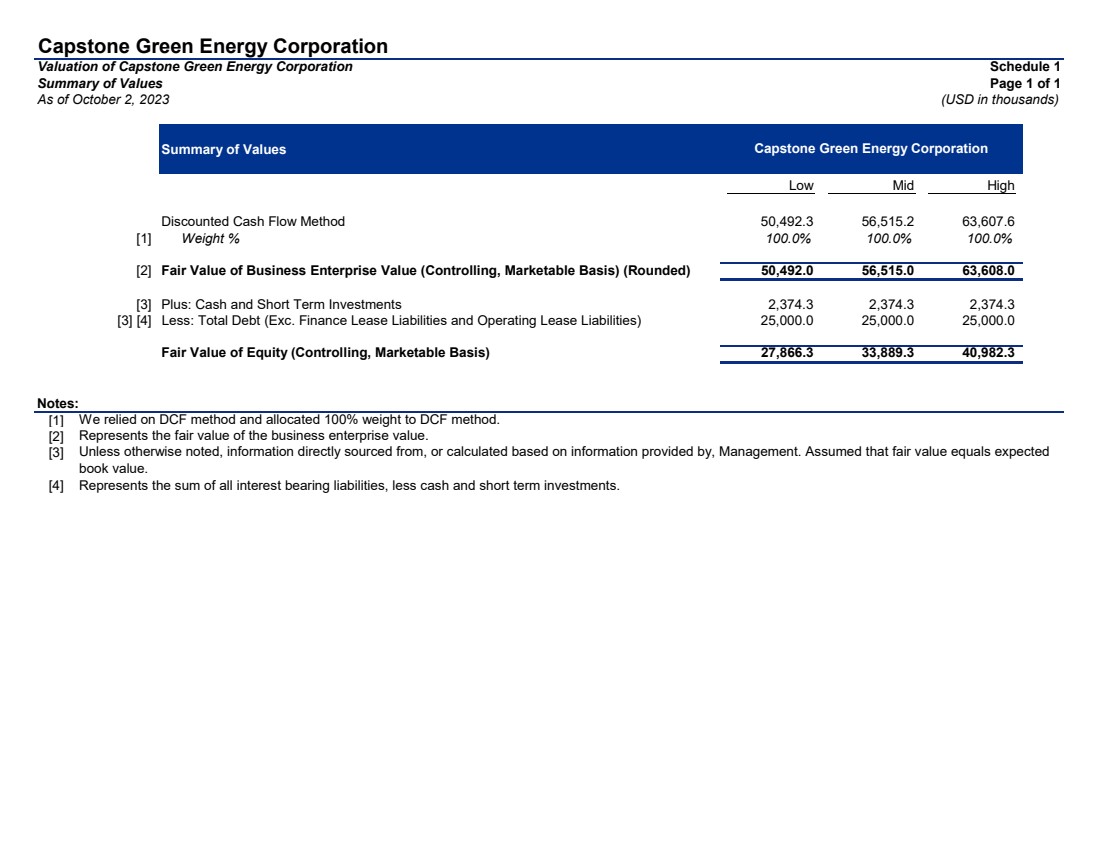Image resolution: width=1100 pixels, height=849 pixels.
Task: Click the date 'As of October 2, 2023'
Action: 104,100
